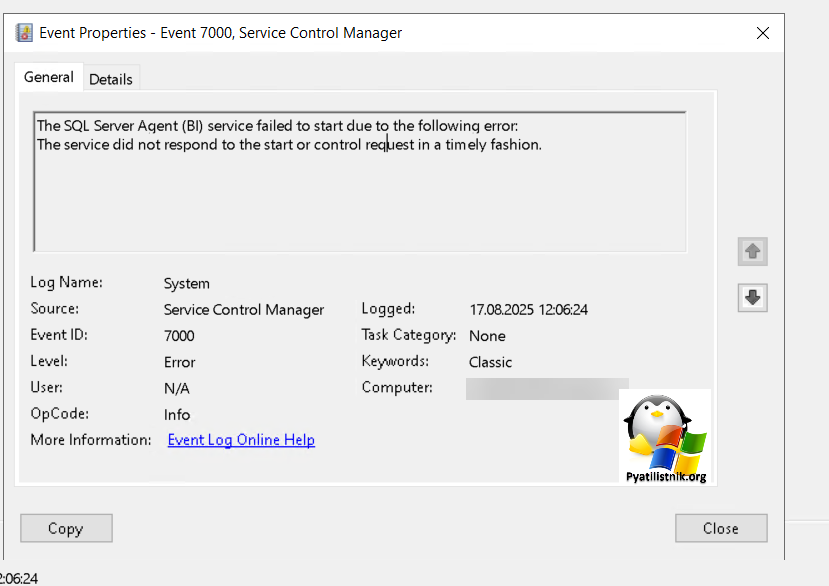
Task: Select the Log Name value System
Action: (187, 283)
